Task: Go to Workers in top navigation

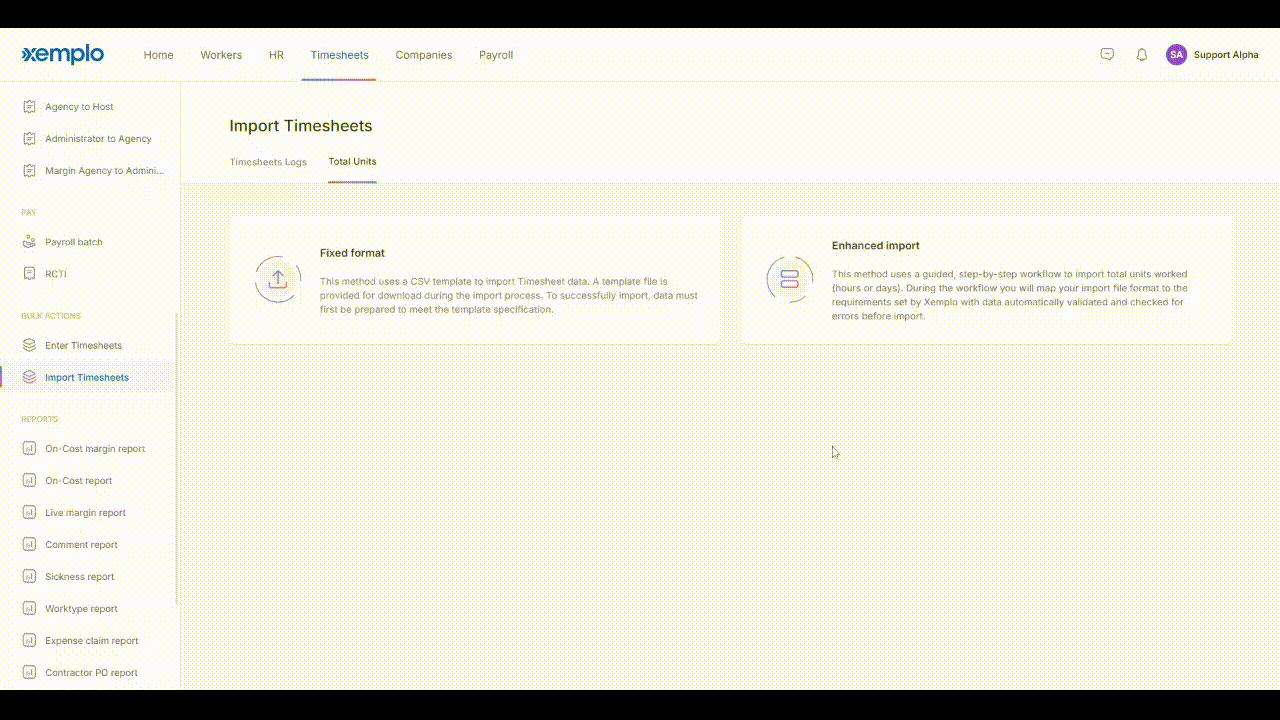Action: point(221,55)
